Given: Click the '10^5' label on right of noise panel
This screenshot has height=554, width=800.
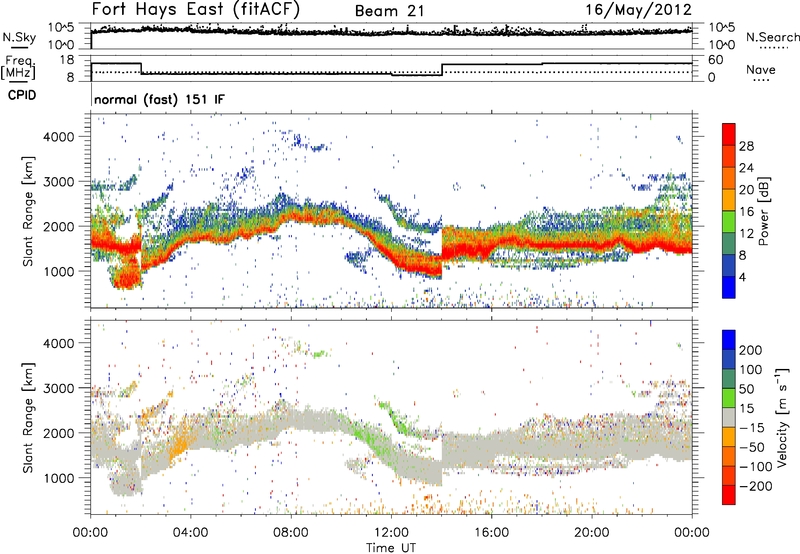Looking at the screenshot, I should click(722, 27).
